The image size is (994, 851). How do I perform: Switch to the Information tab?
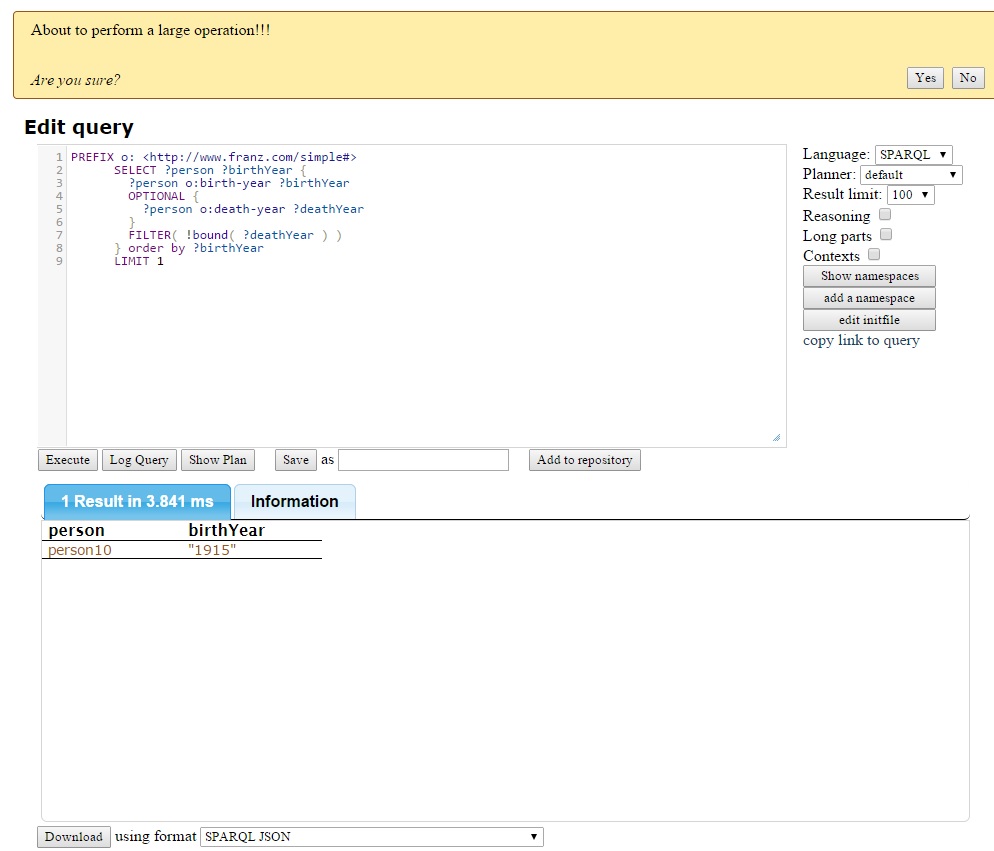point(294,502)
